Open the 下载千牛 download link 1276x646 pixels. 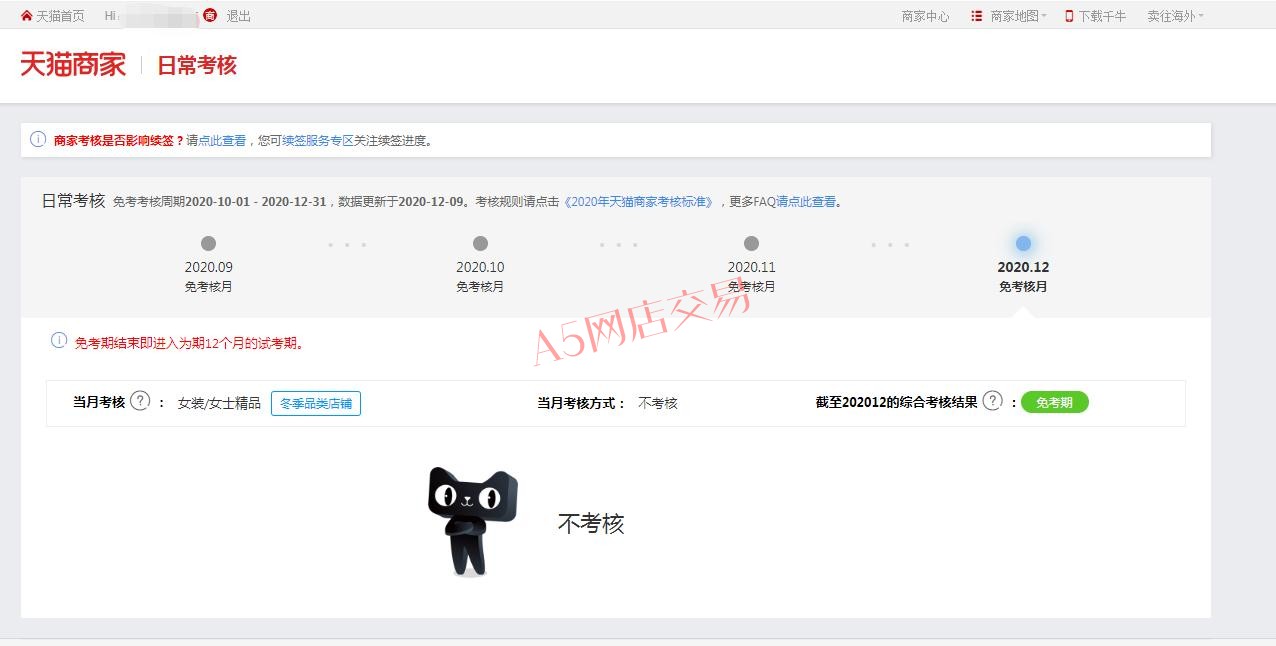[1102, 16]
